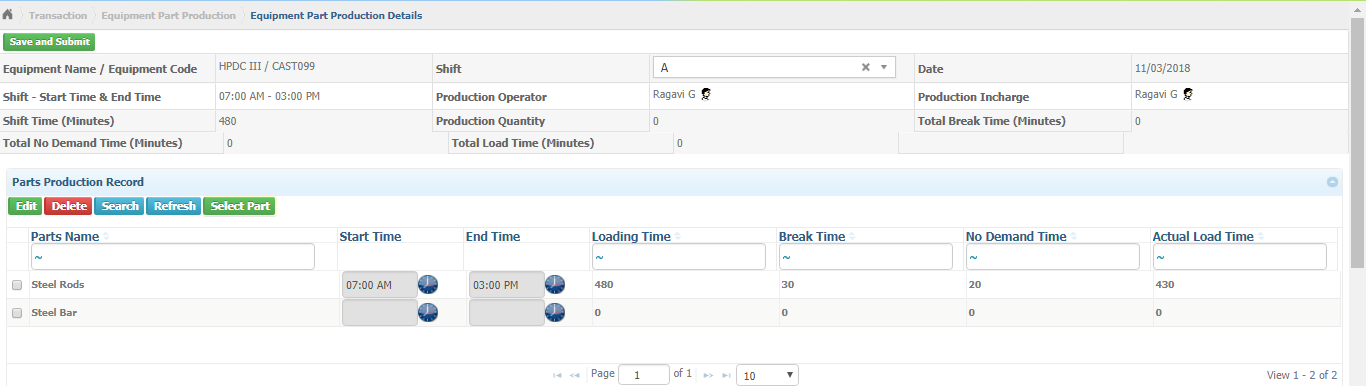Click Steel Rods no demand value 20

click(x=974, y=285)
